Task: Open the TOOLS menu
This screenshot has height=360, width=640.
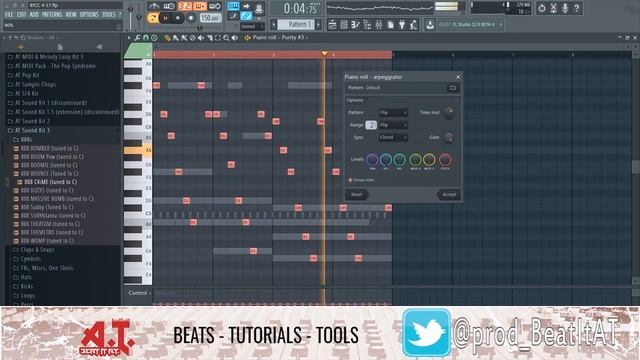Action: 109,15
